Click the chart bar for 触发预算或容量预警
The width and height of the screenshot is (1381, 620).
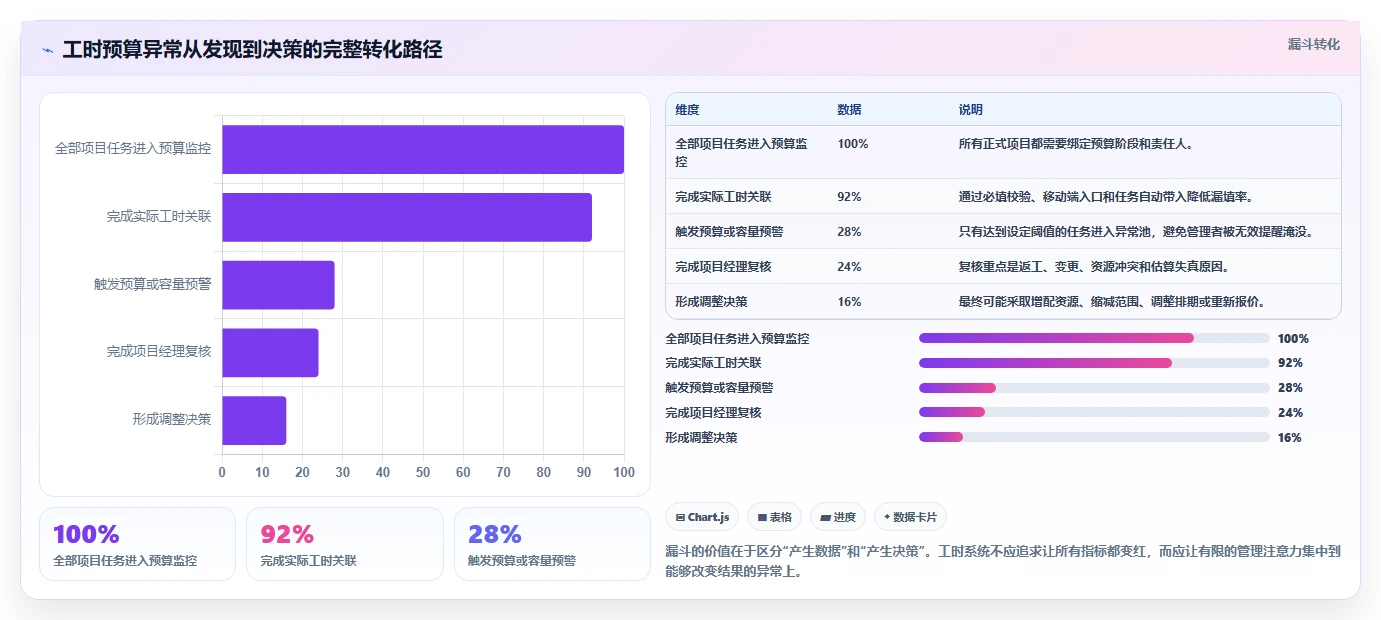278,285
